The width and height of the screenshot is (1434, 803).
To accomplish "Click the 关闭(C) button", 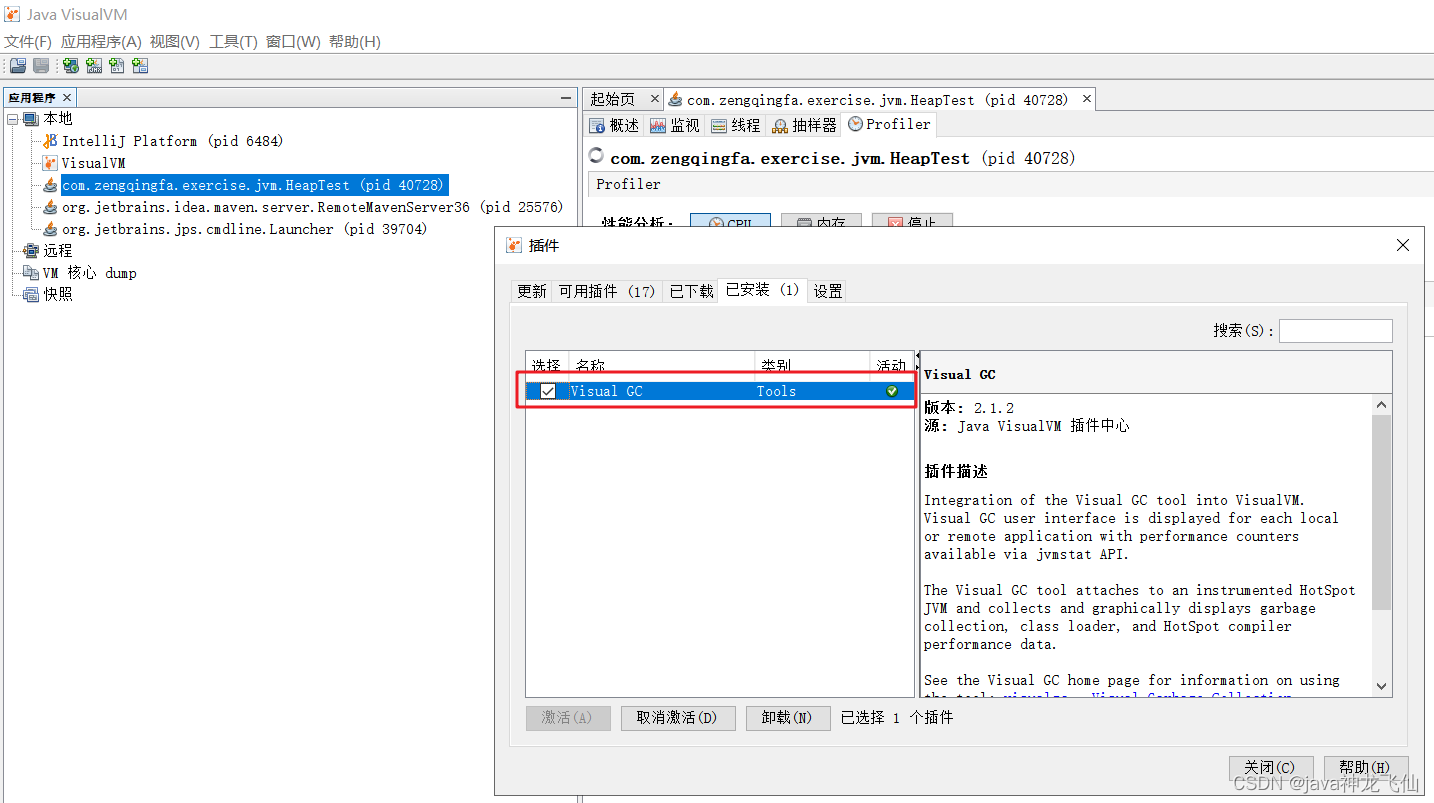I will click(x=1271, y=768).
